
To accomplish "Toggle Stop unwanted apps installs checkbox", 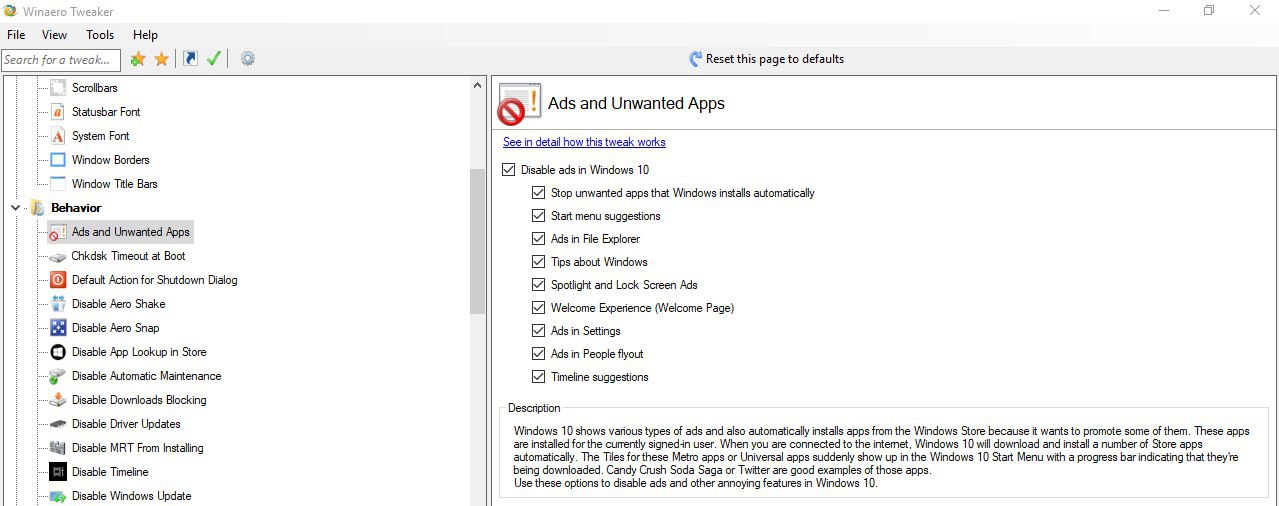I will tap(539, 193).
